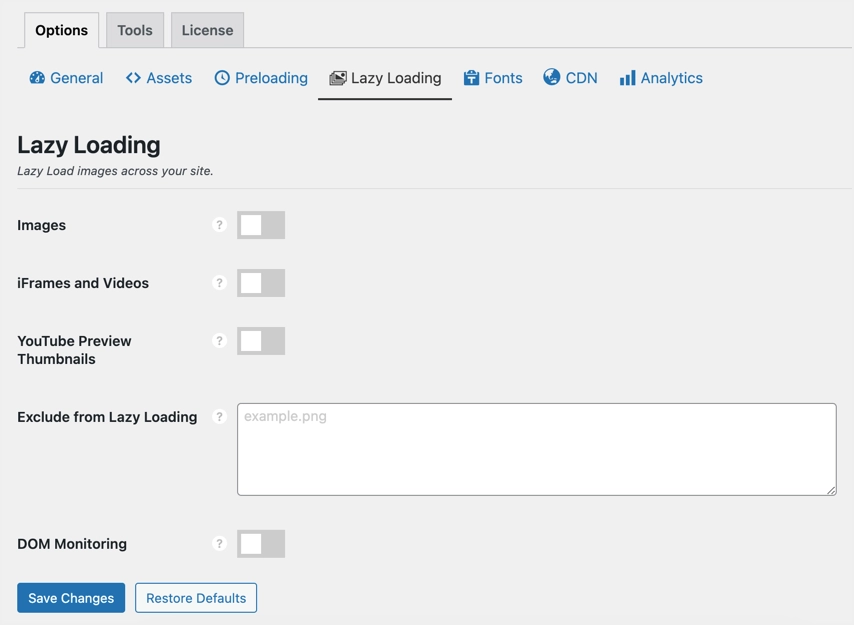Click help icon next to Images
Image resolution: width=854 pixels, height=625 pixels.
point(219,225)
